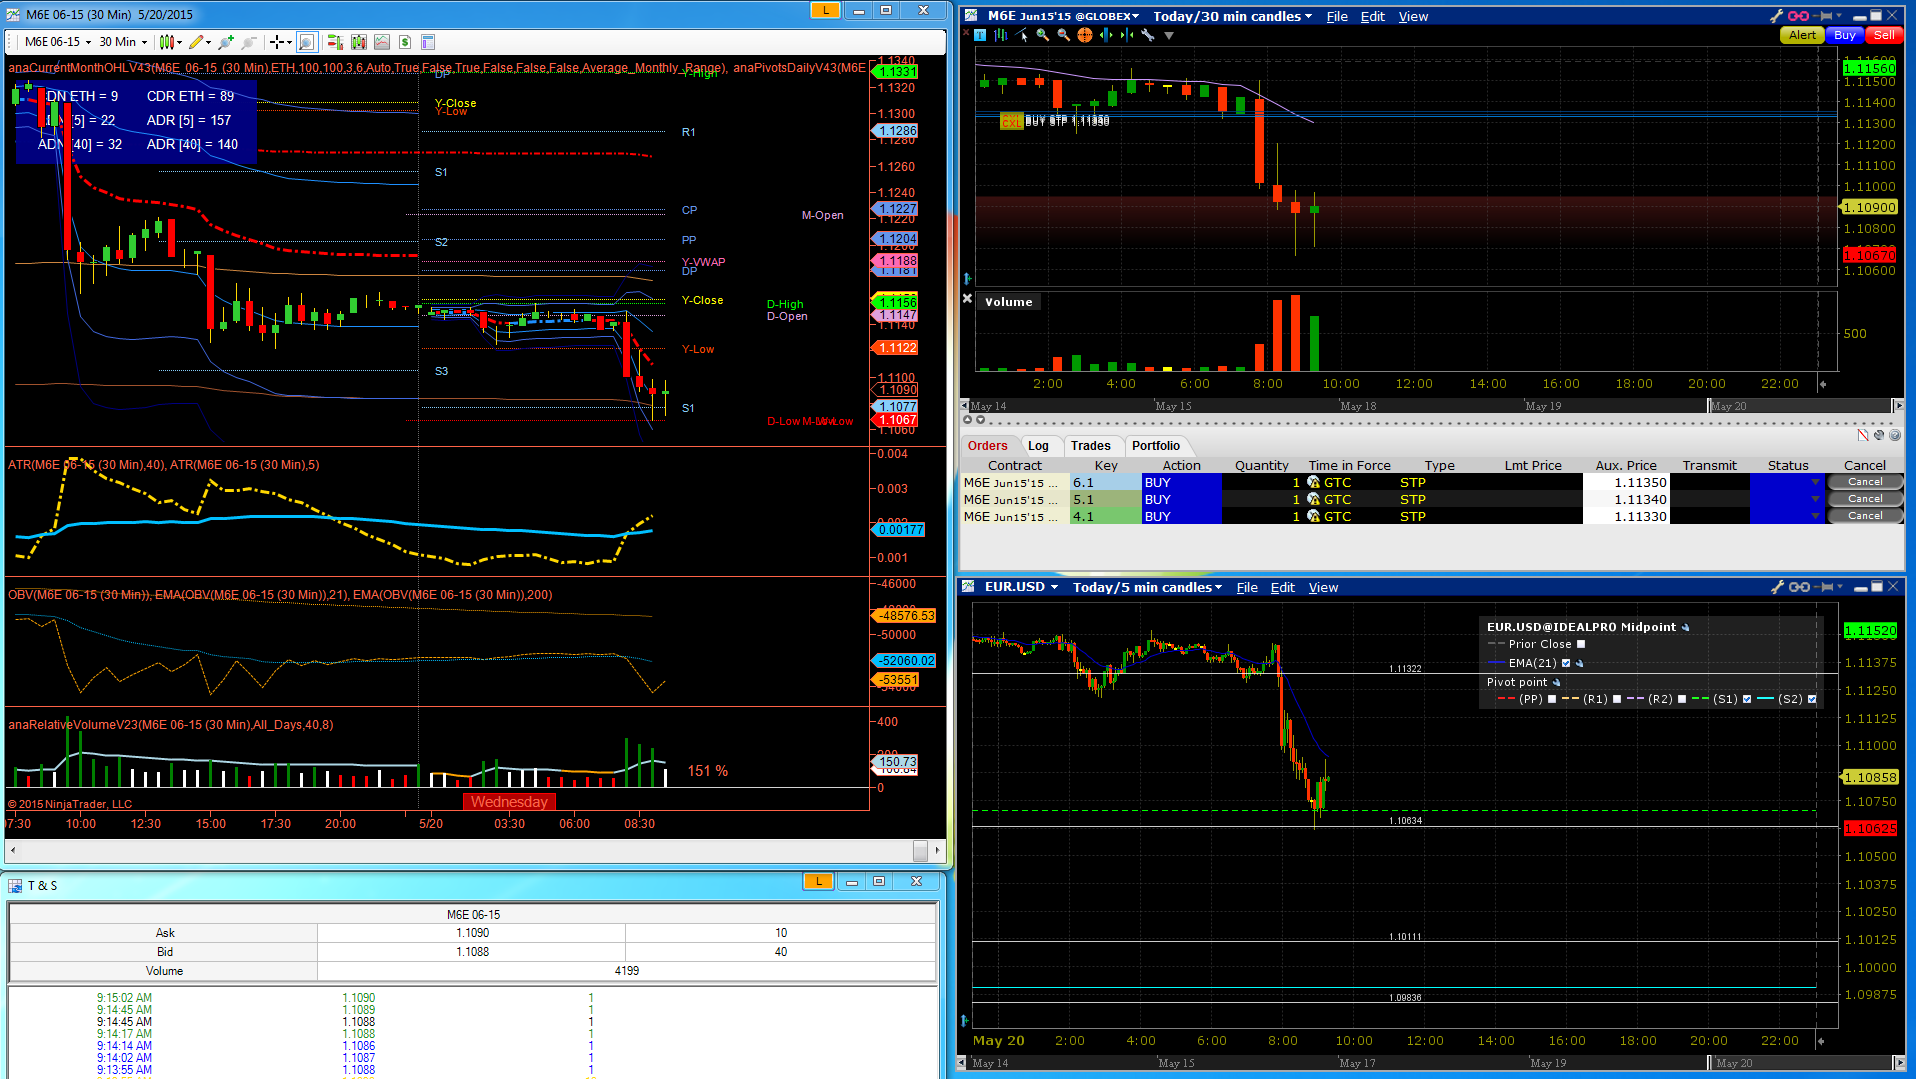Viewport: 1916px width, 1079px height.
Task: Open the 30 Min interval dropdown
Action: (x=123, y=42)
